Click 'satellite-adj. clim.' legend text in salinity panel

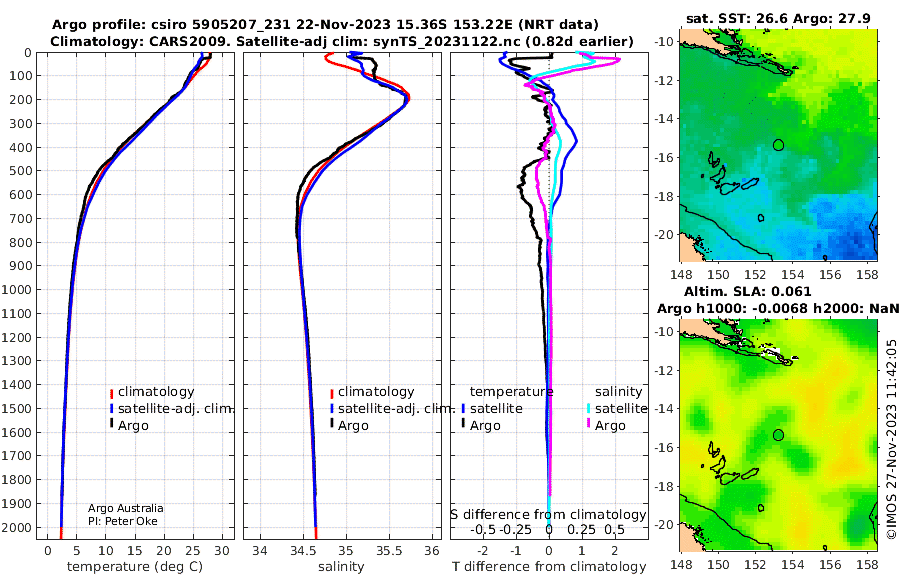coord(396,409)
